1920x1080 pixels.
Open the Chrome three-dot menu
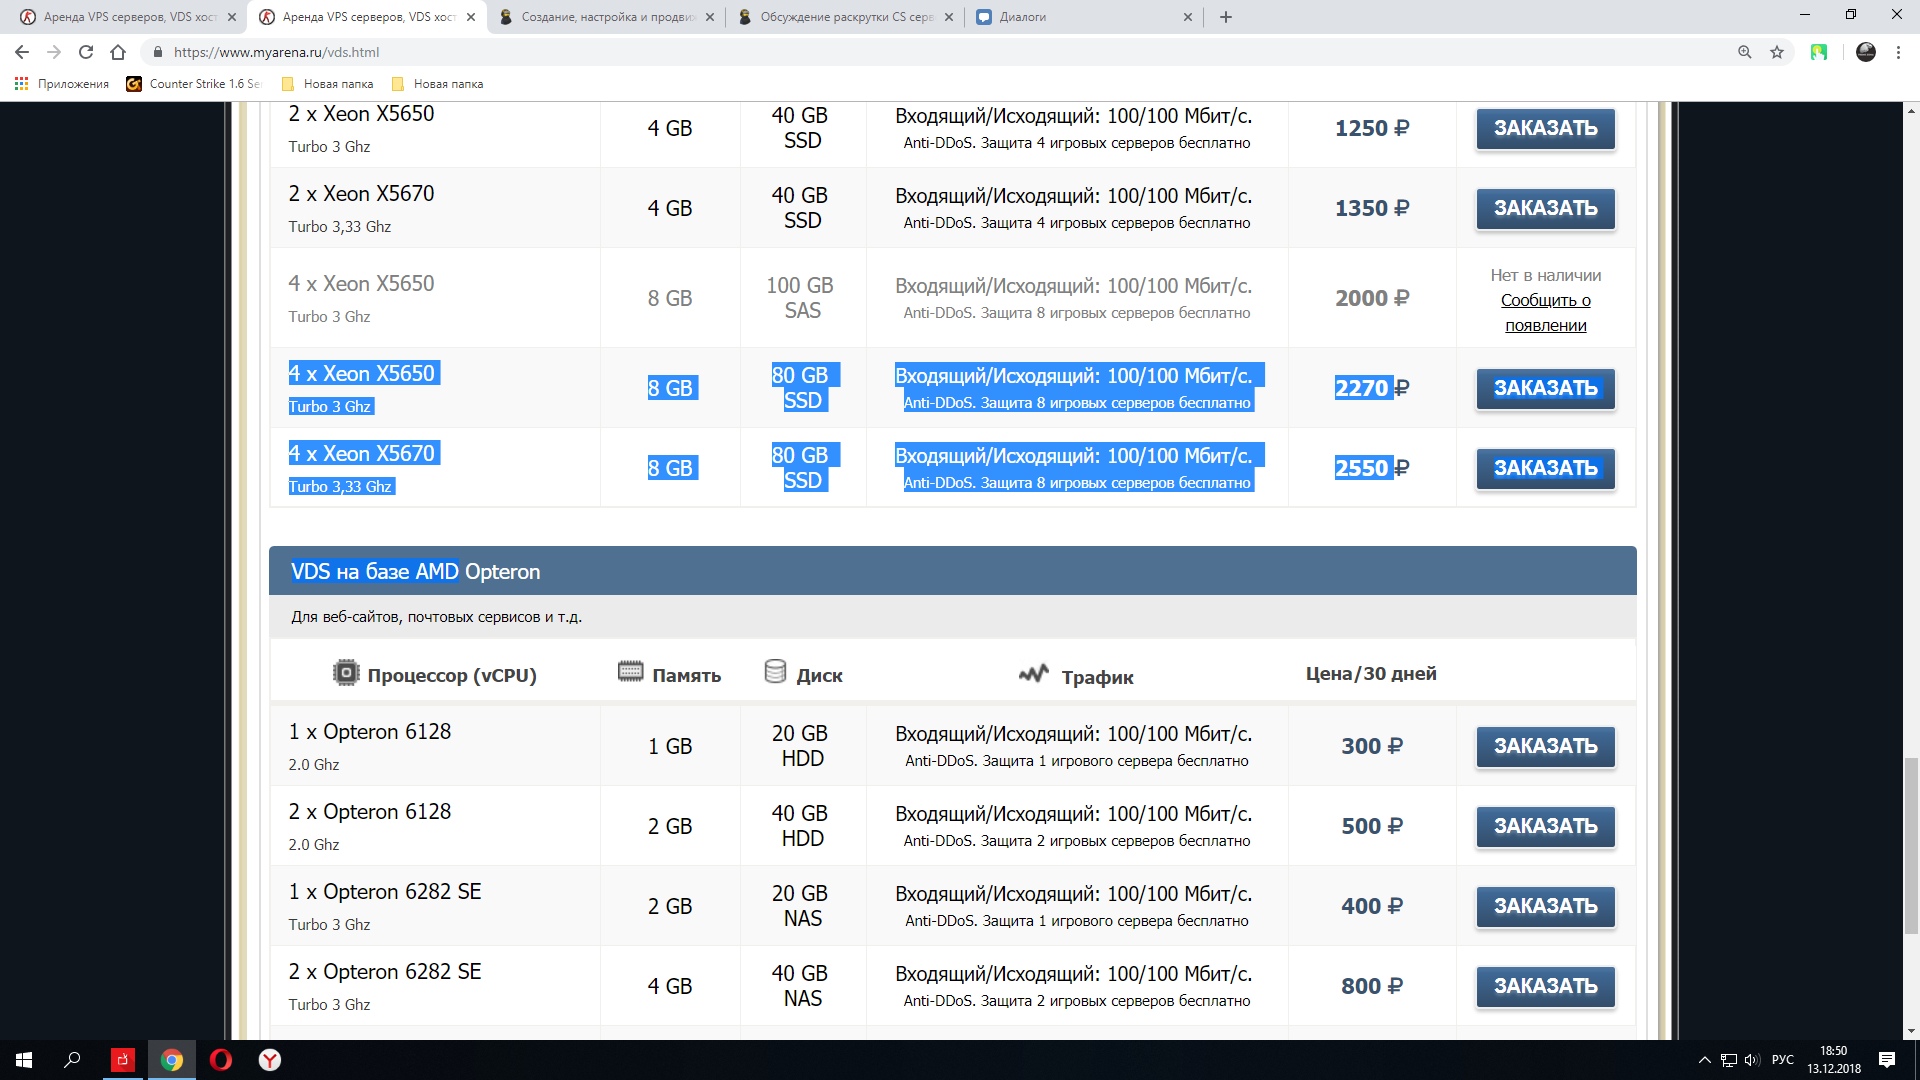[x=1898, y=52]
